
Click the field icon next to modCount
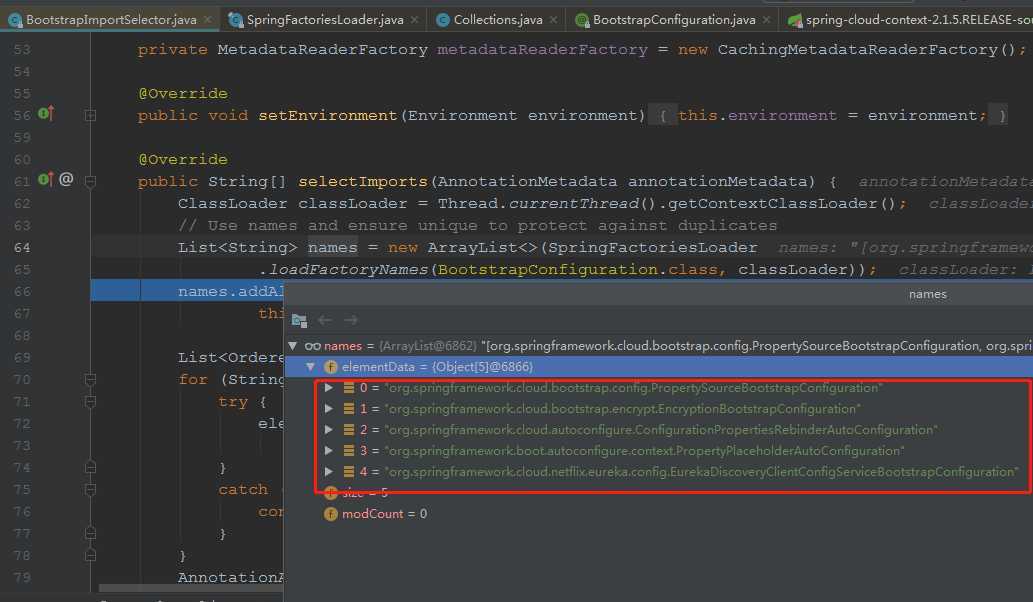point(331,514)
